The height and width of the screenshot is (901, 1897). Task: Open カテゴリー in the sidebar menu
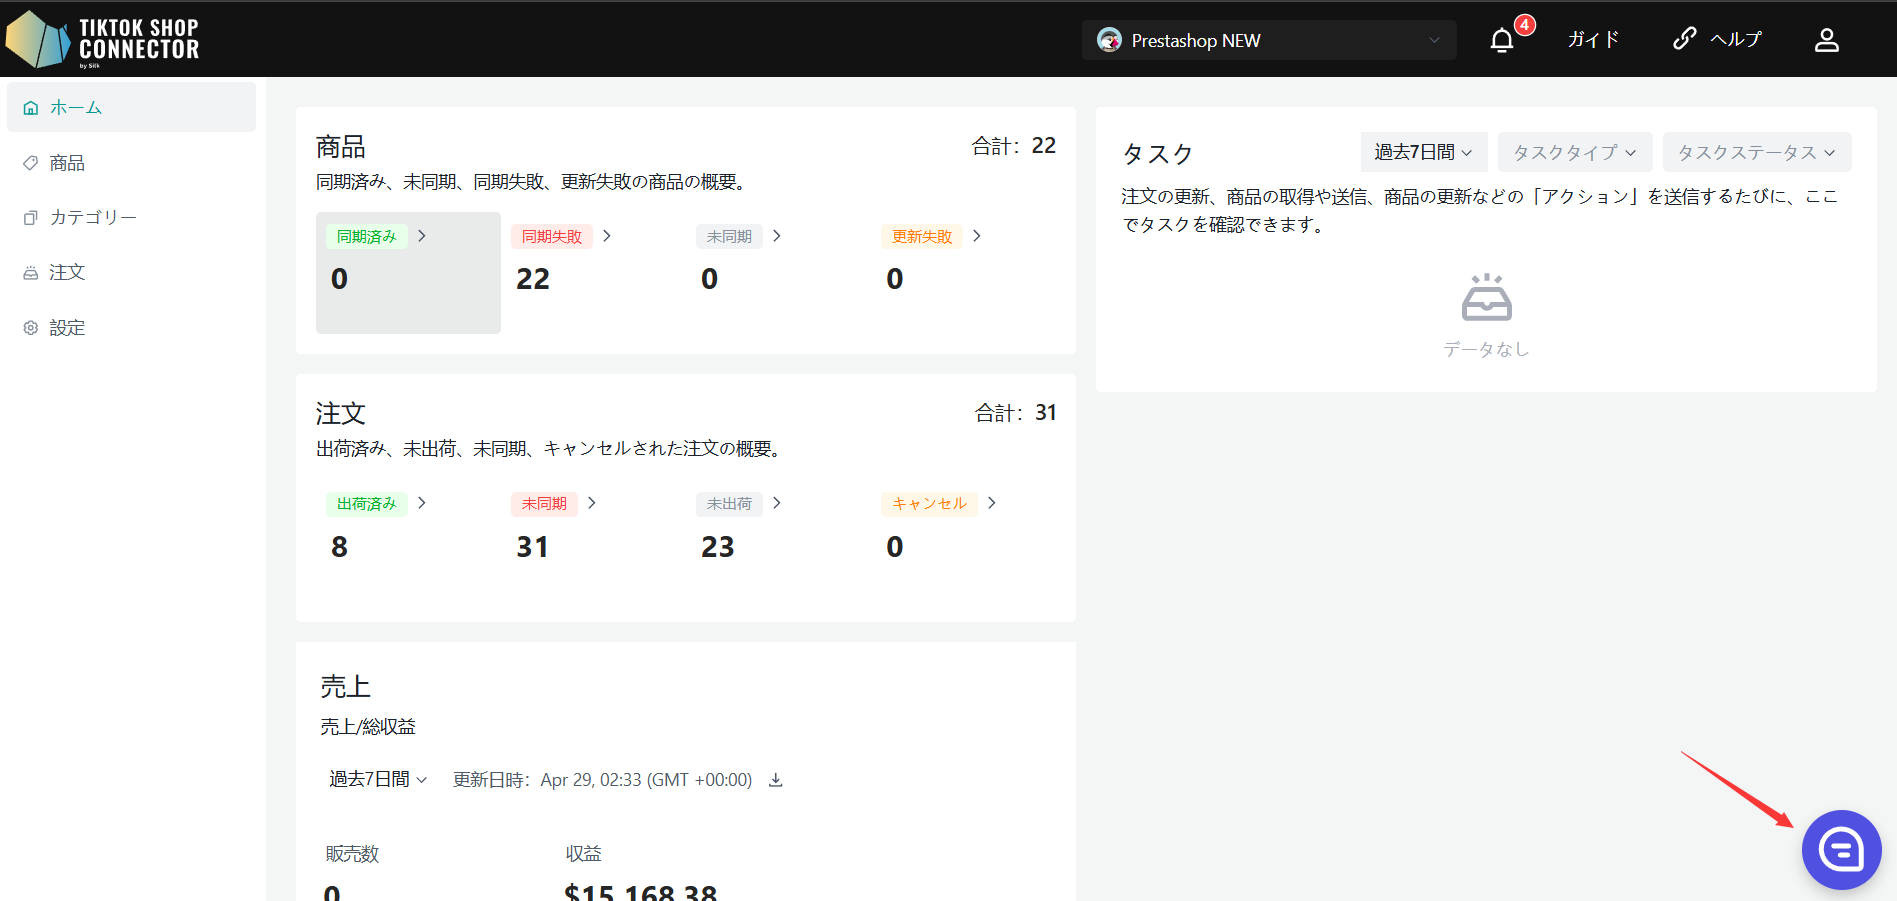(x=93, y=218)
